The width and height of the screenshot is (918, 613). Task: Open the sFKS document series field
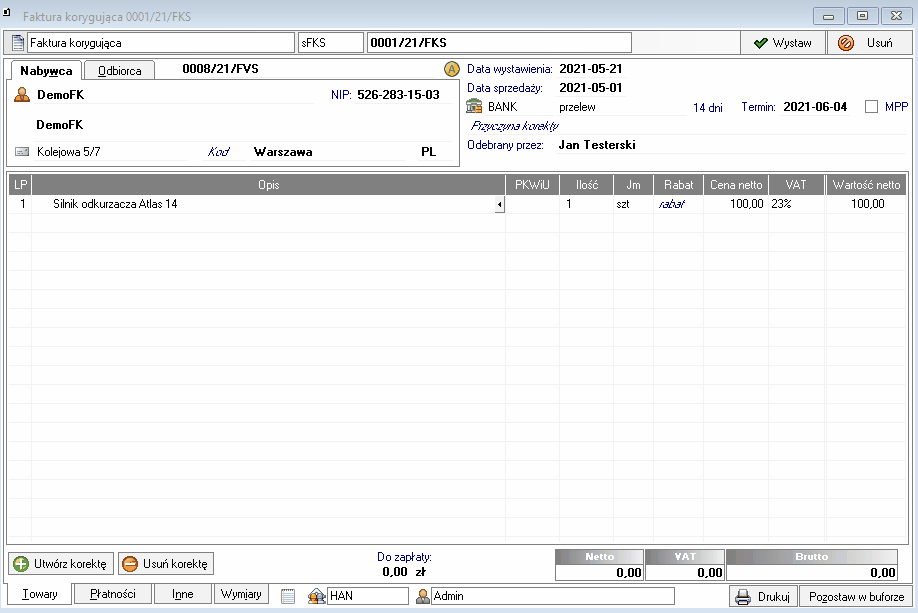pyautogui.click(x=330, y=43)
